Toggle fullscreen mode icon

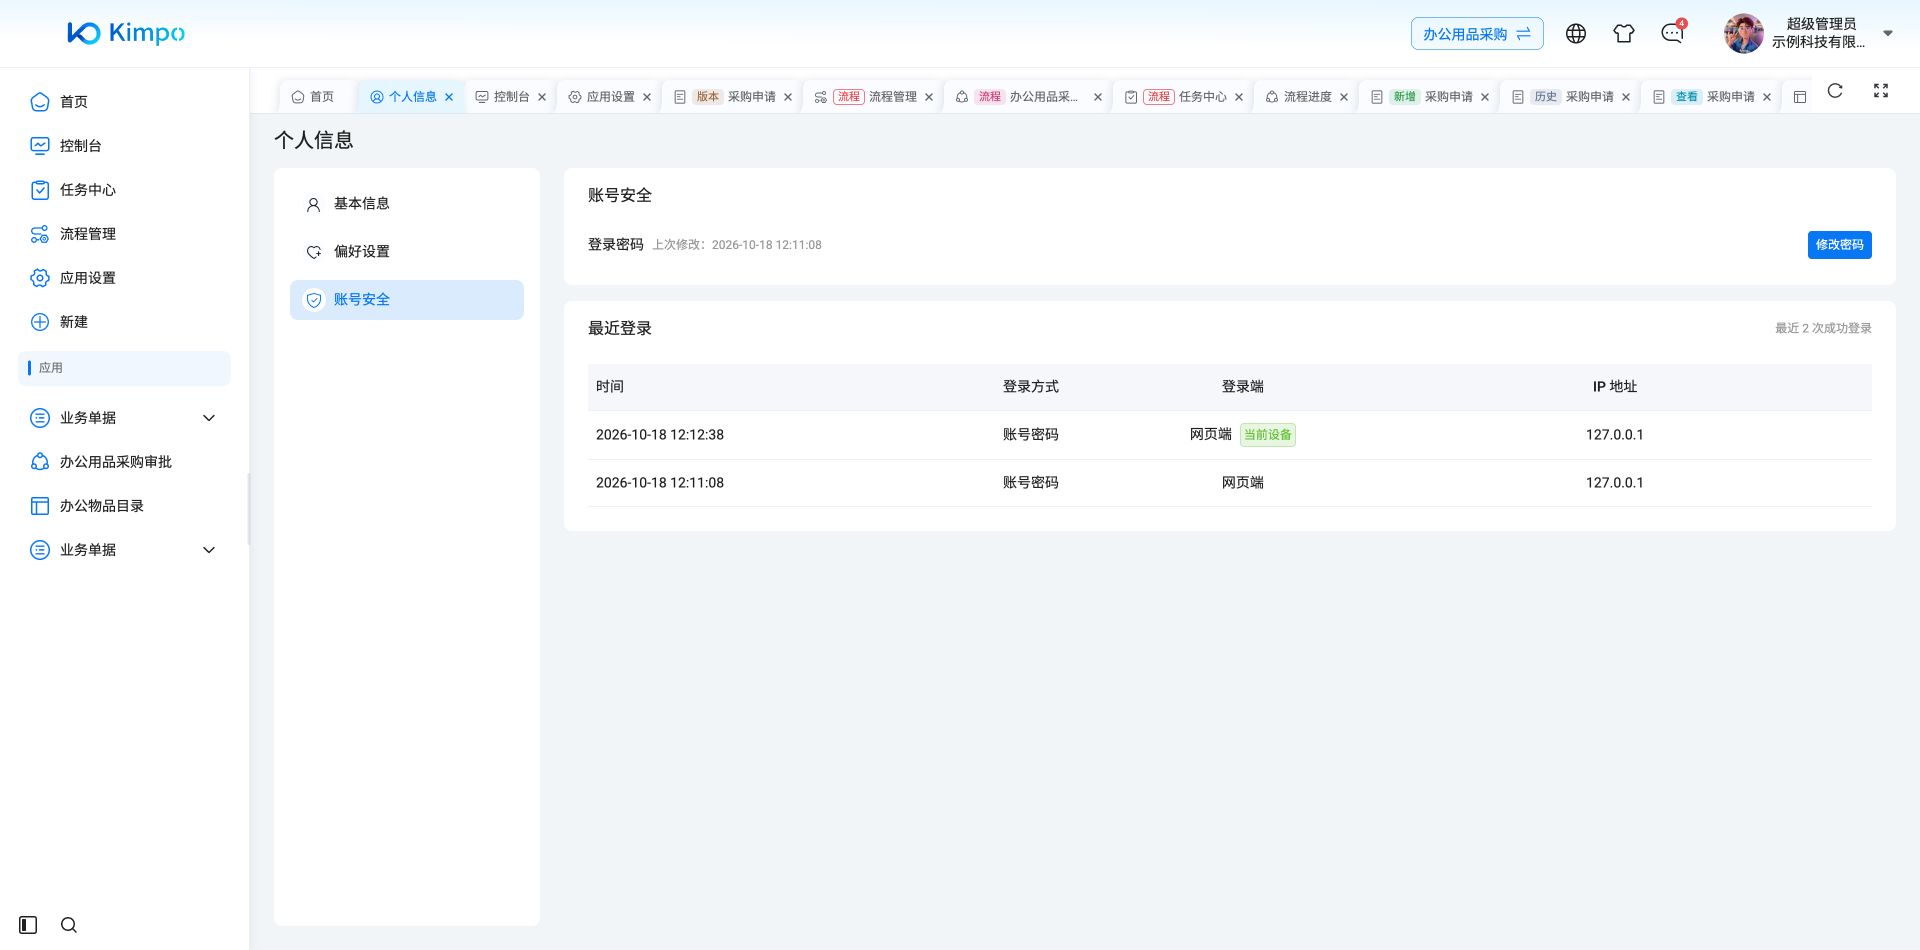click(1881, 91)
